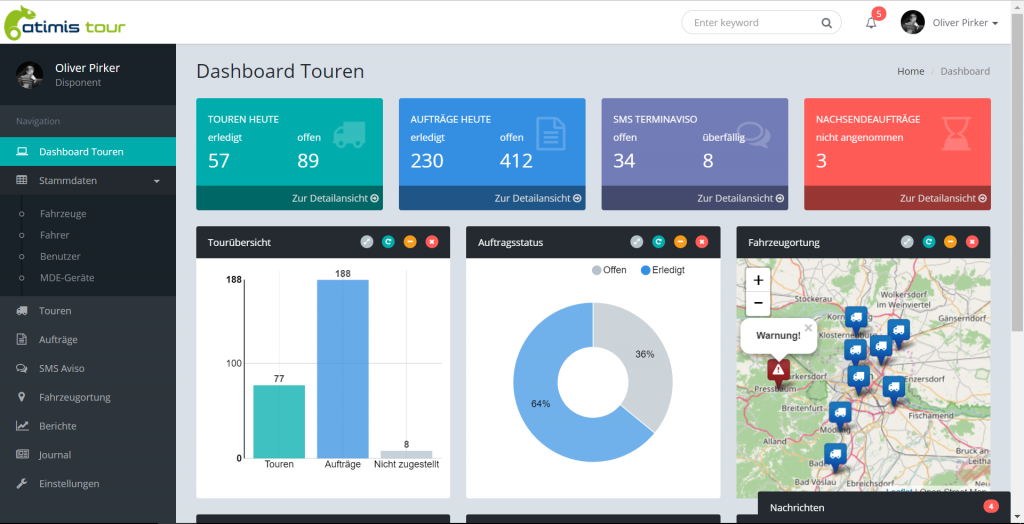Viewport: 1024px width, 524px height.
Task: Refresh the Tourübersicht panel
Action: pos(389,242)
